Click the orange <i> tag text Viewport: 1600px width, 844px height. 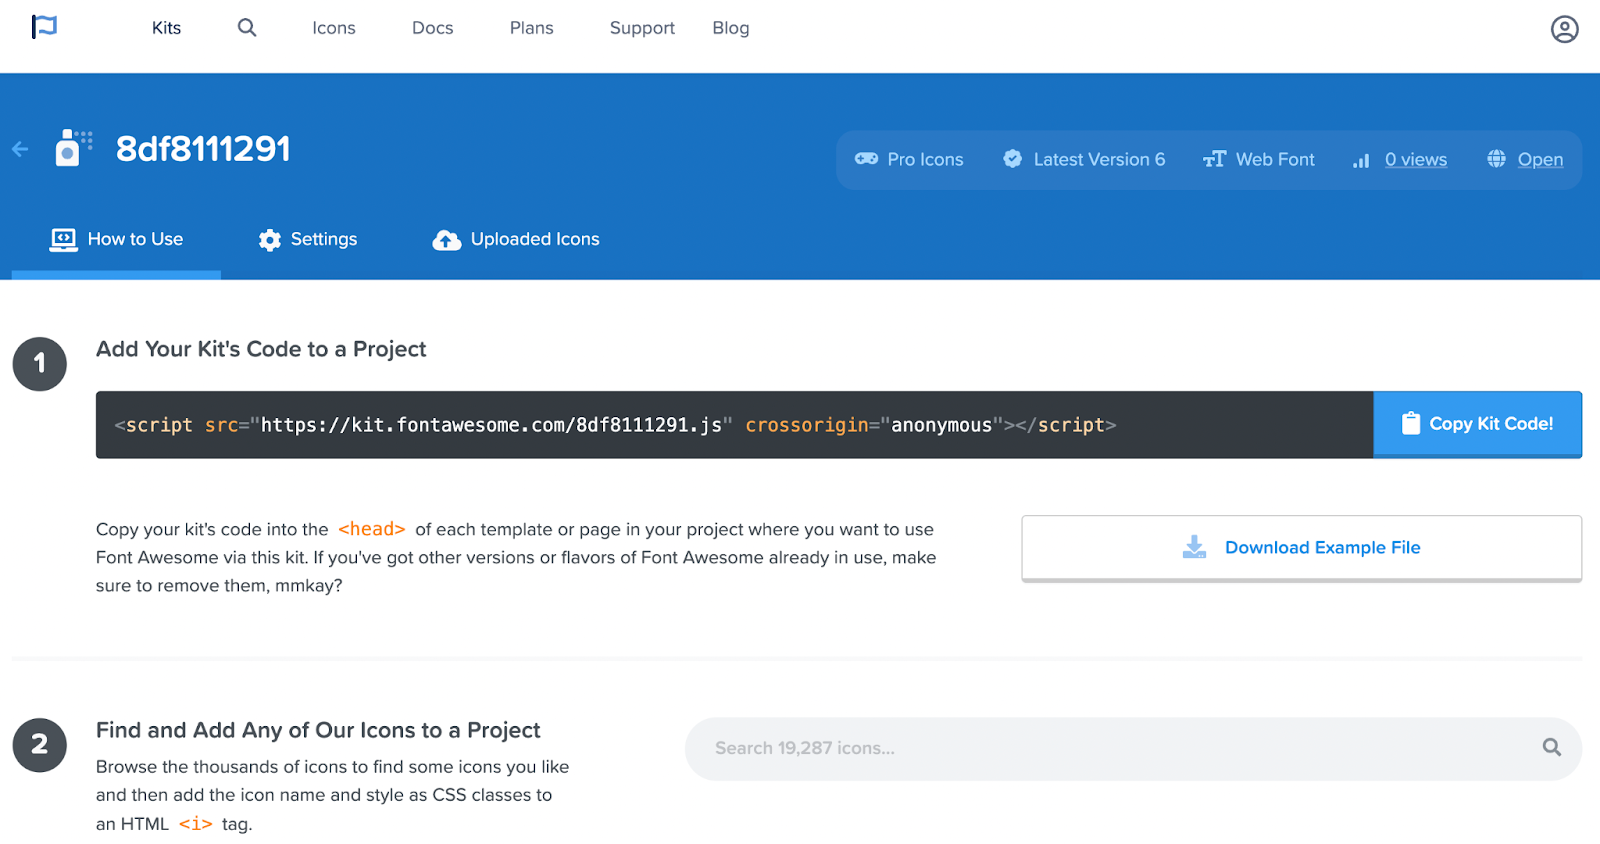(x=196, y=824)
